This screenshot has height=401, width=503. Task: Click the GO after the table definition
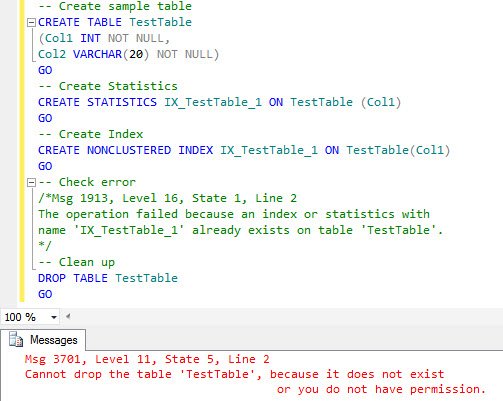tap(45, 70)
